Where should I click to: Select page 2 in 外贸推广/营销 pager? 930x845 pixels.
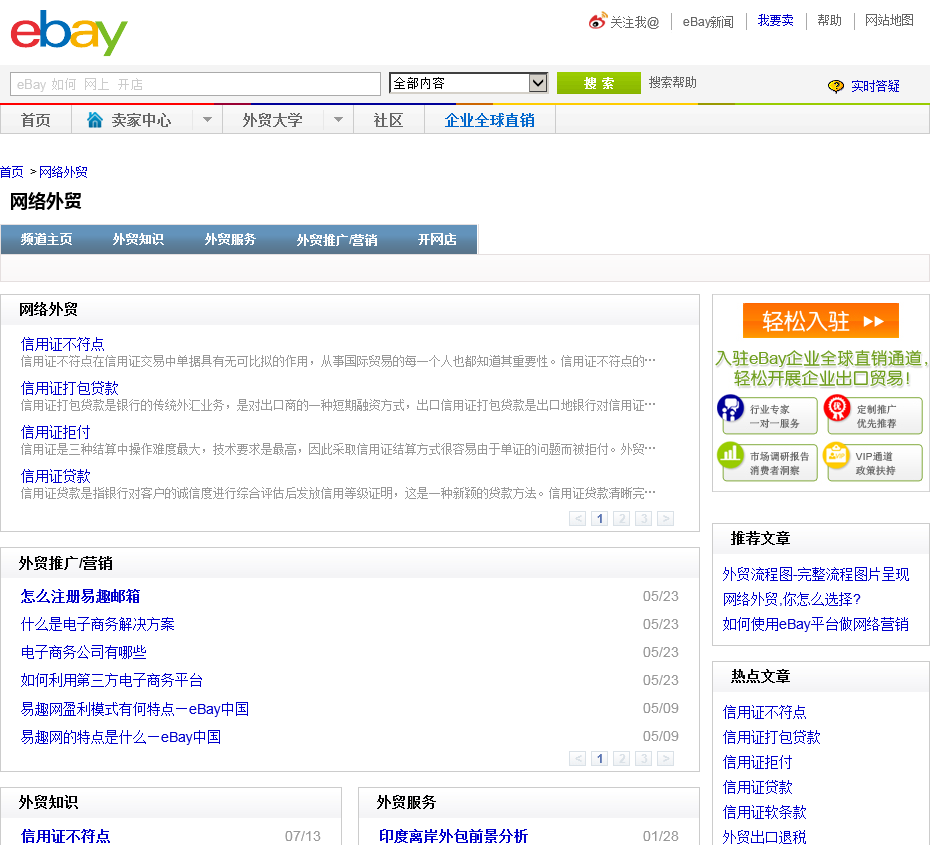(x=622, y=758)
